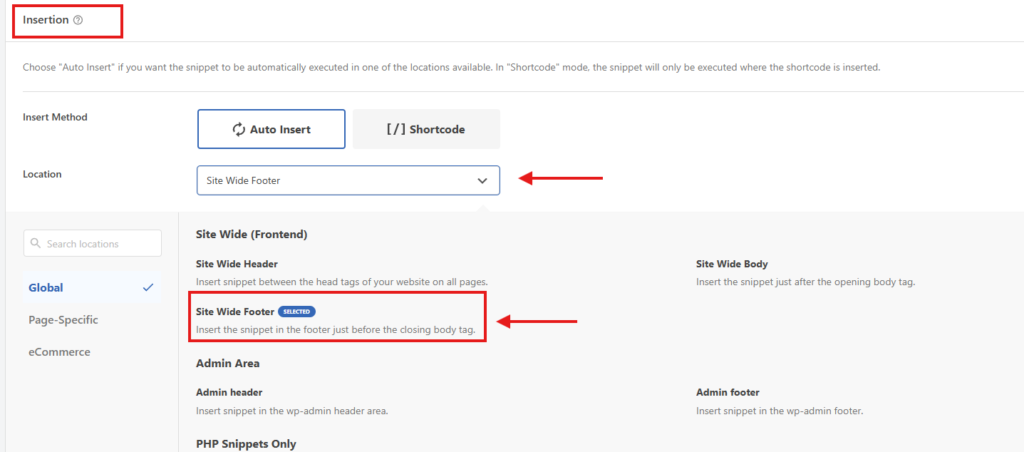Viewport: 1024px width, 452px height.
Task: Click the chevron arrow in Location field
Action: point(482,181)
